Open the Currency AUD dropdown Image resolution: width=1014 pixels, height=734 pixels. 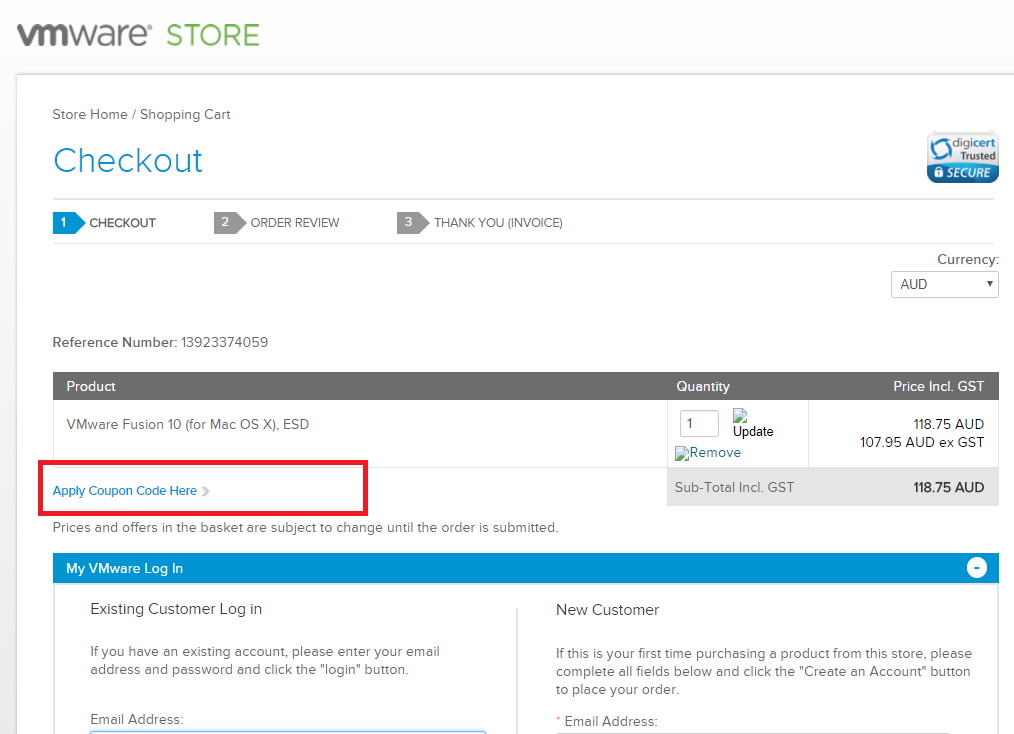coord(944,285)
